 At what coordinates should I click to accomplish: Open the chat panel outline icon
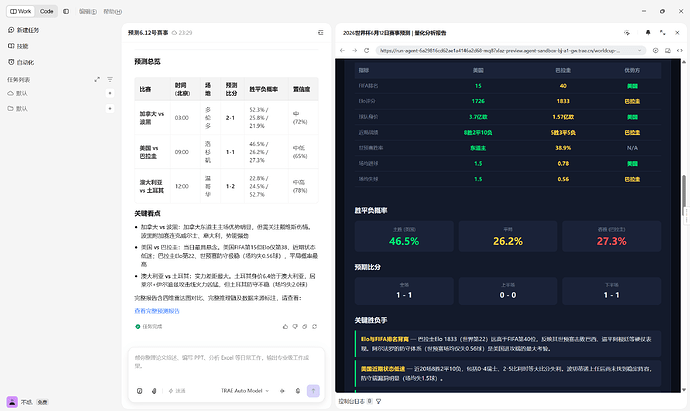[x=321, y=33]
